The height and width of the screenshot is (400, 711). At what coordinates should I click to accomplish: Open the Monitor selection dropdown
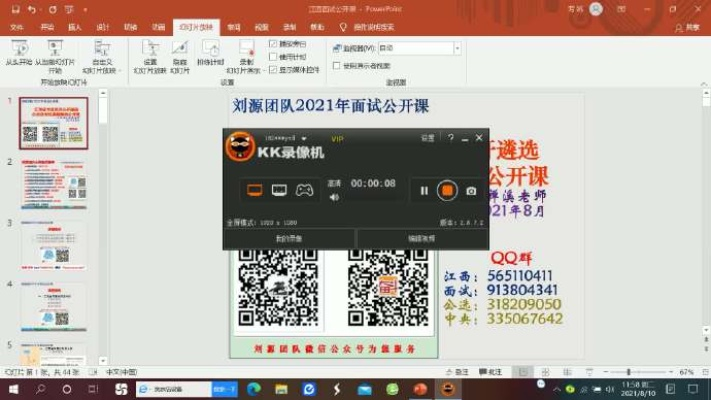point(457,48)
